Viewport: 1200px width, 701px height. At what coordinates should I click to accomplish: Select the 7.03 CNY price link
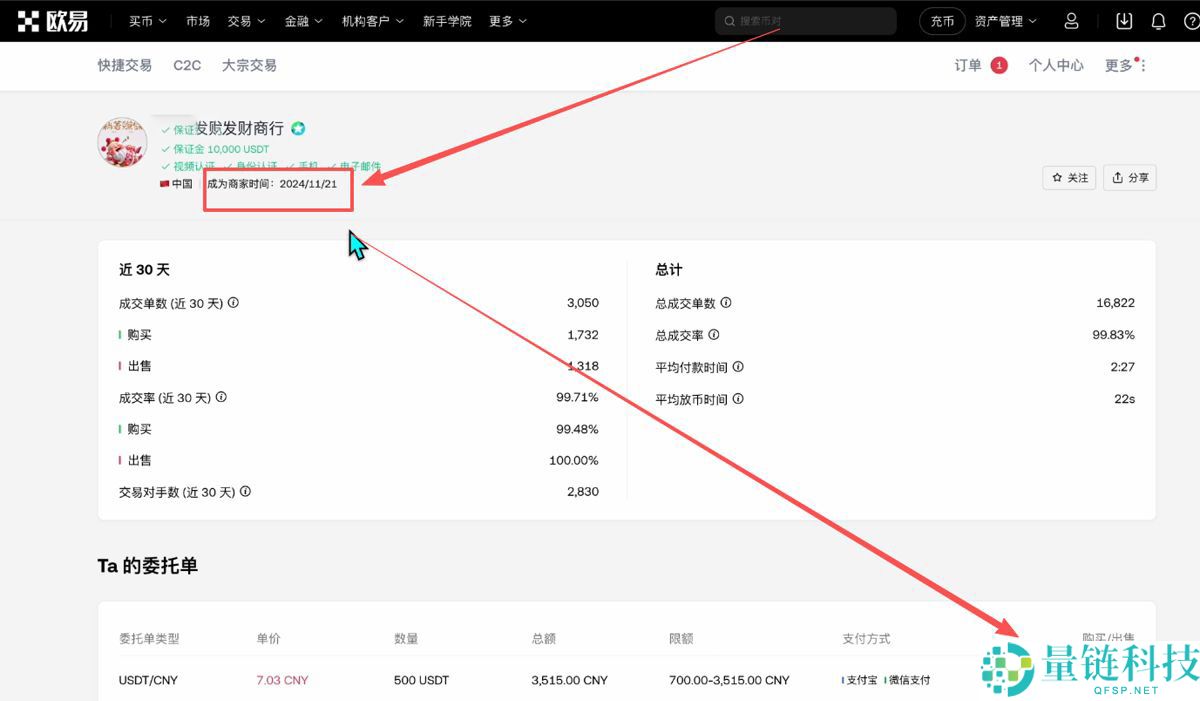tap(281, 679)
